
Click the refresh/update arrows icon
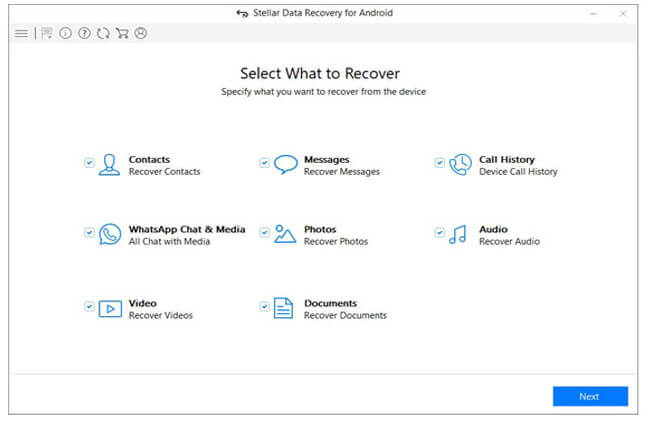pos(102,33)
